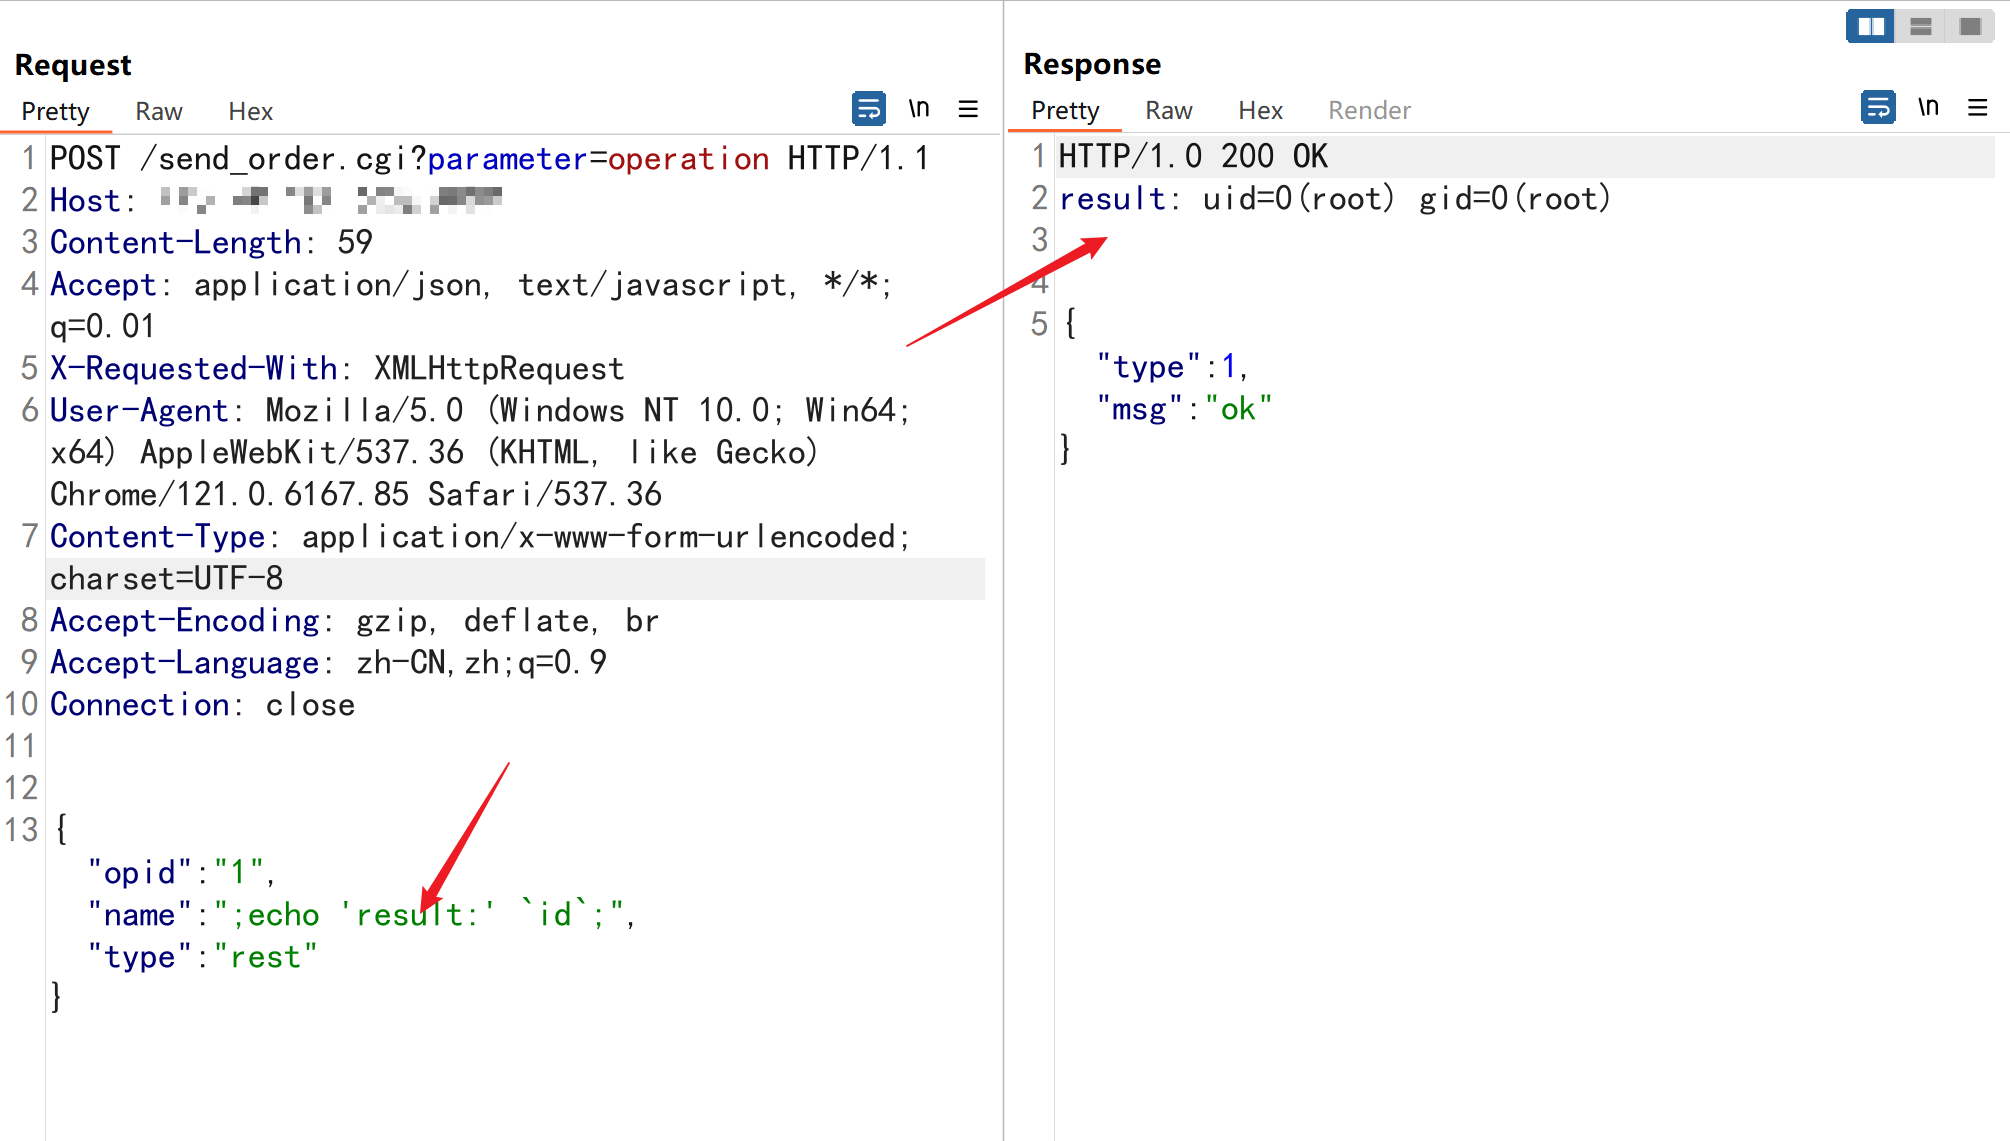Select side-by-side layout icon
The width and height of the screenshot is (2010, 1141).
(1870, 26)
